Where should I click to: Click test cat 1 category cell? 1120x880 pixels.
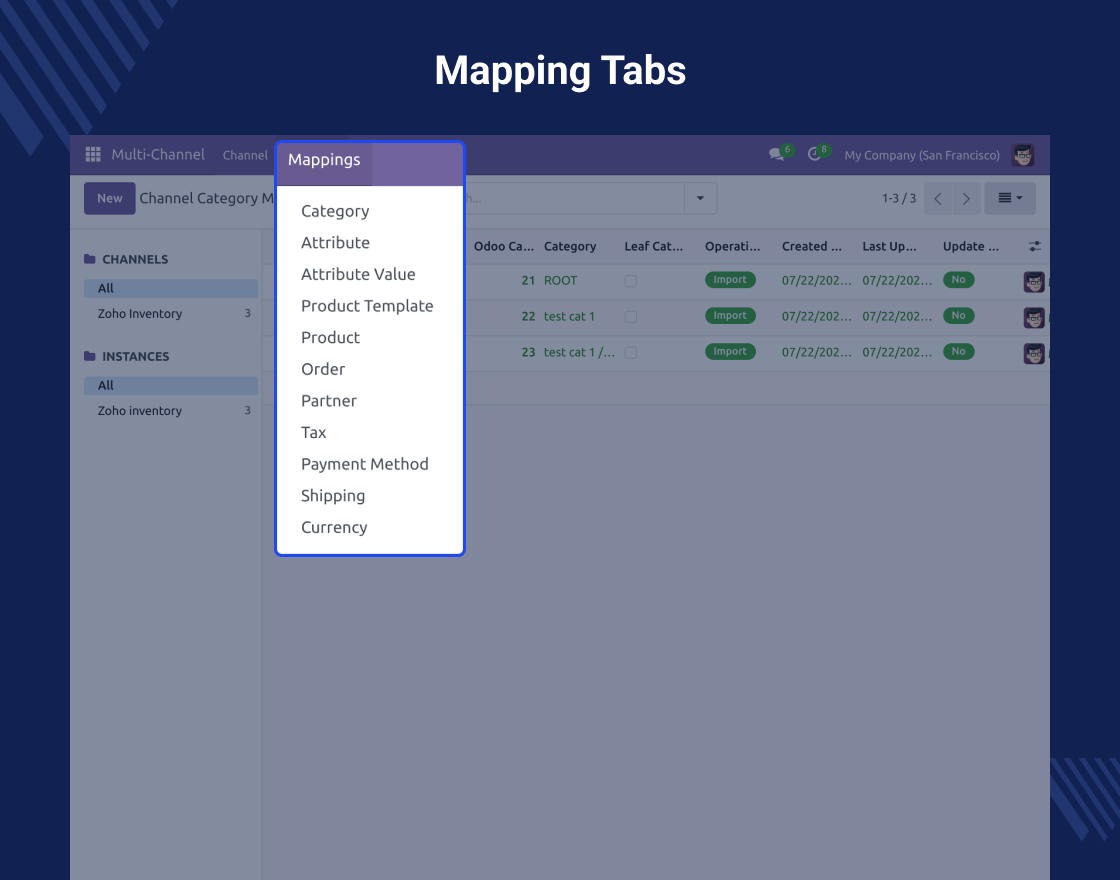point(569,316)
